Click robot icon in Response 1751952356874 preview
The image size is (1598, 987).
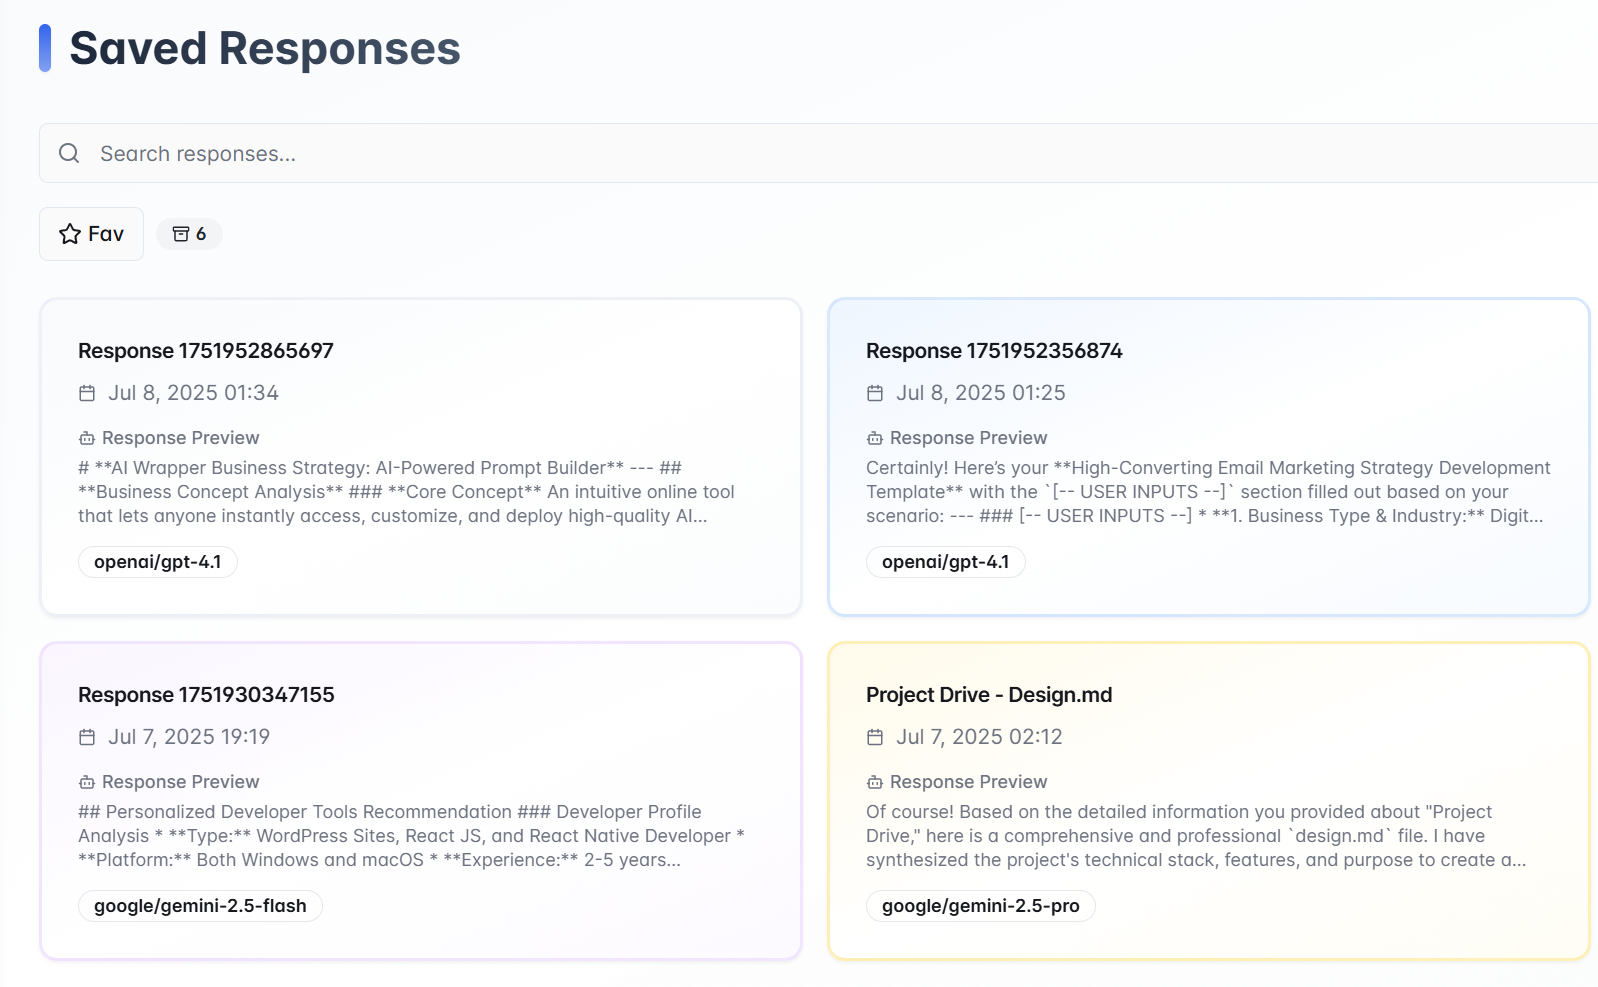(x=875, y=438)
